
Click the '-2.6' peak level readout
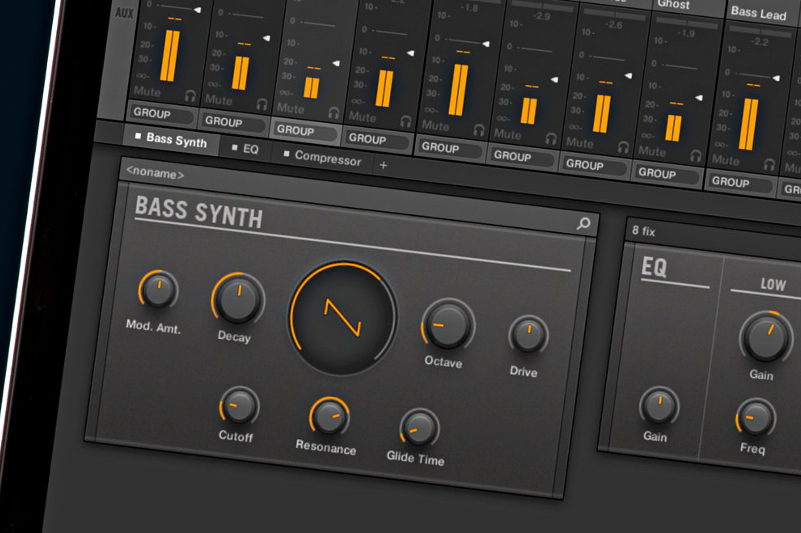[614, 24]
